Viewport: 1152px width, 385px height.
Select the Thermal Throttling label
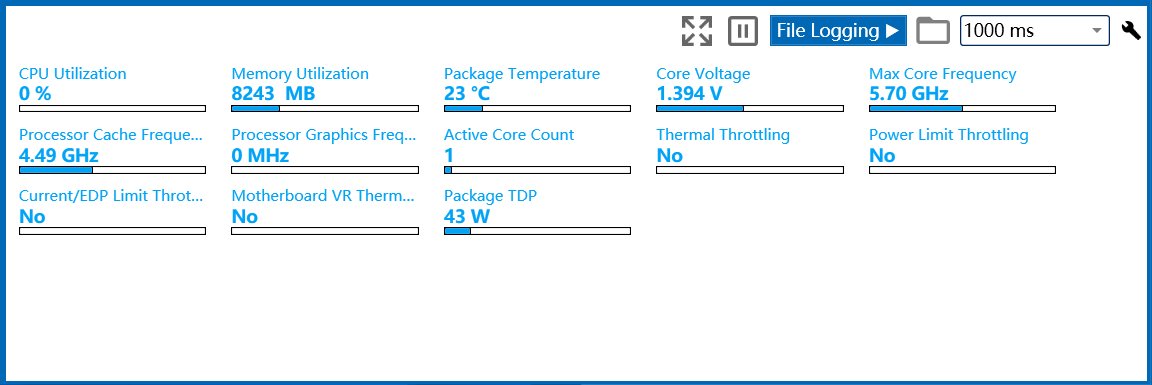(x=723, y=135)
